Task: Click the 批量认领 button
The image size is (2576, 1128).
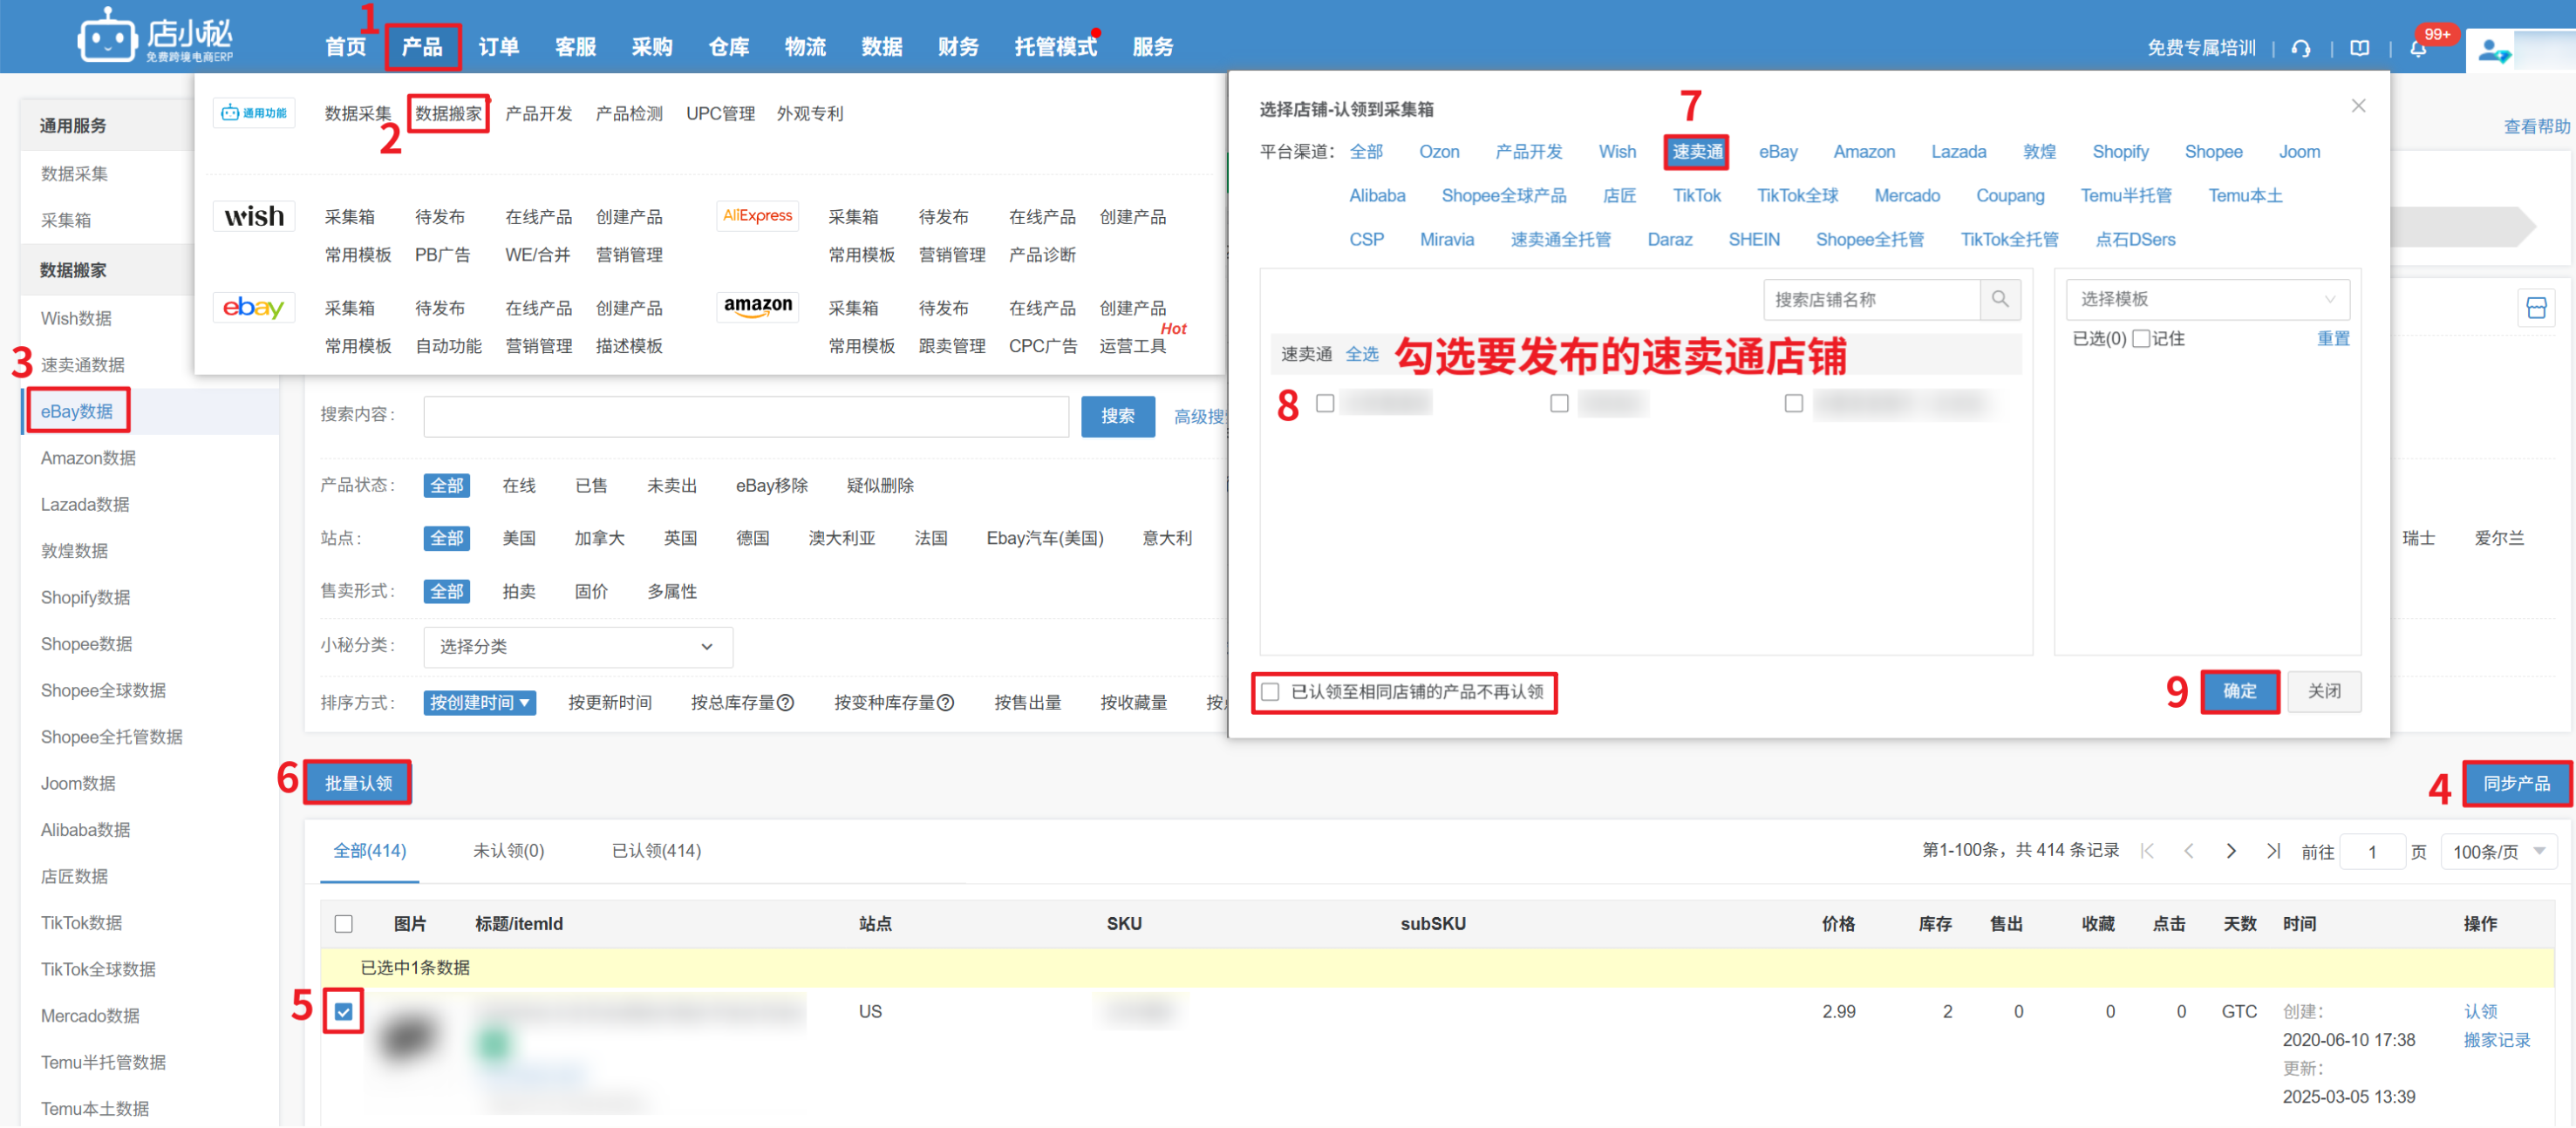Action: tap(358, 783)
